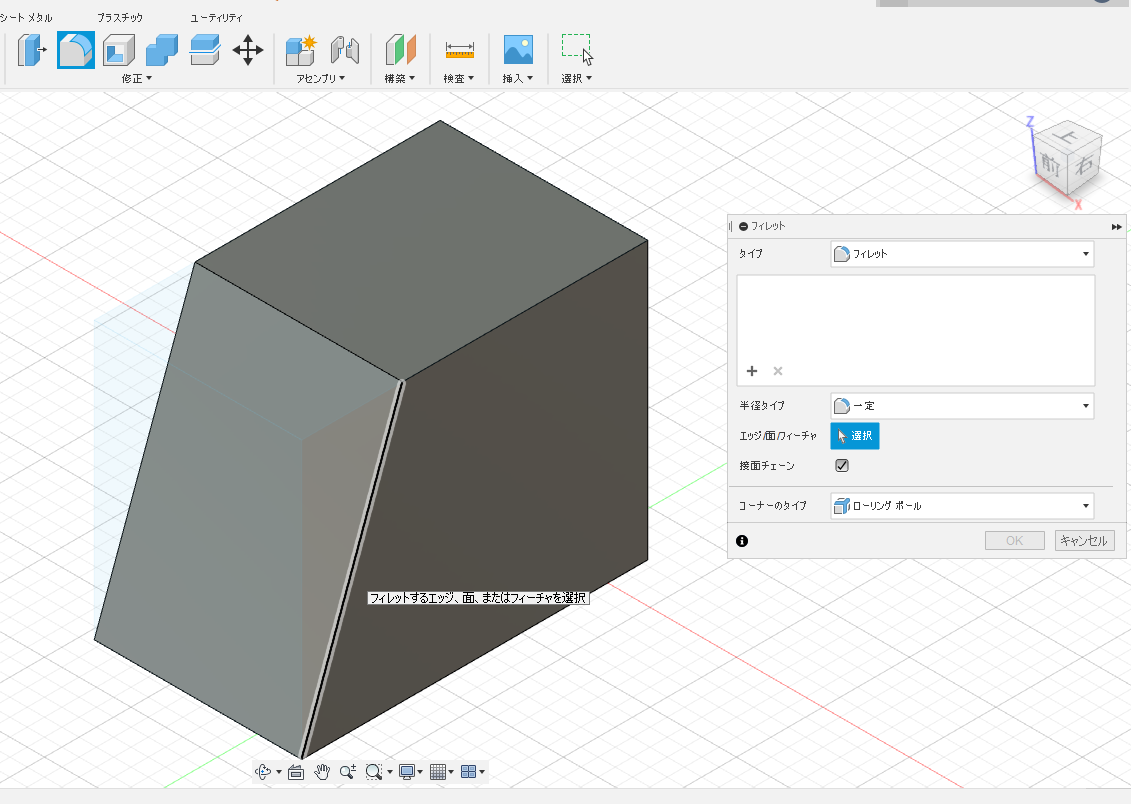The width and height of the screenshot is (1131, 804).
Task: Select the highlighted slanted edge of the body
Action: 352,570
